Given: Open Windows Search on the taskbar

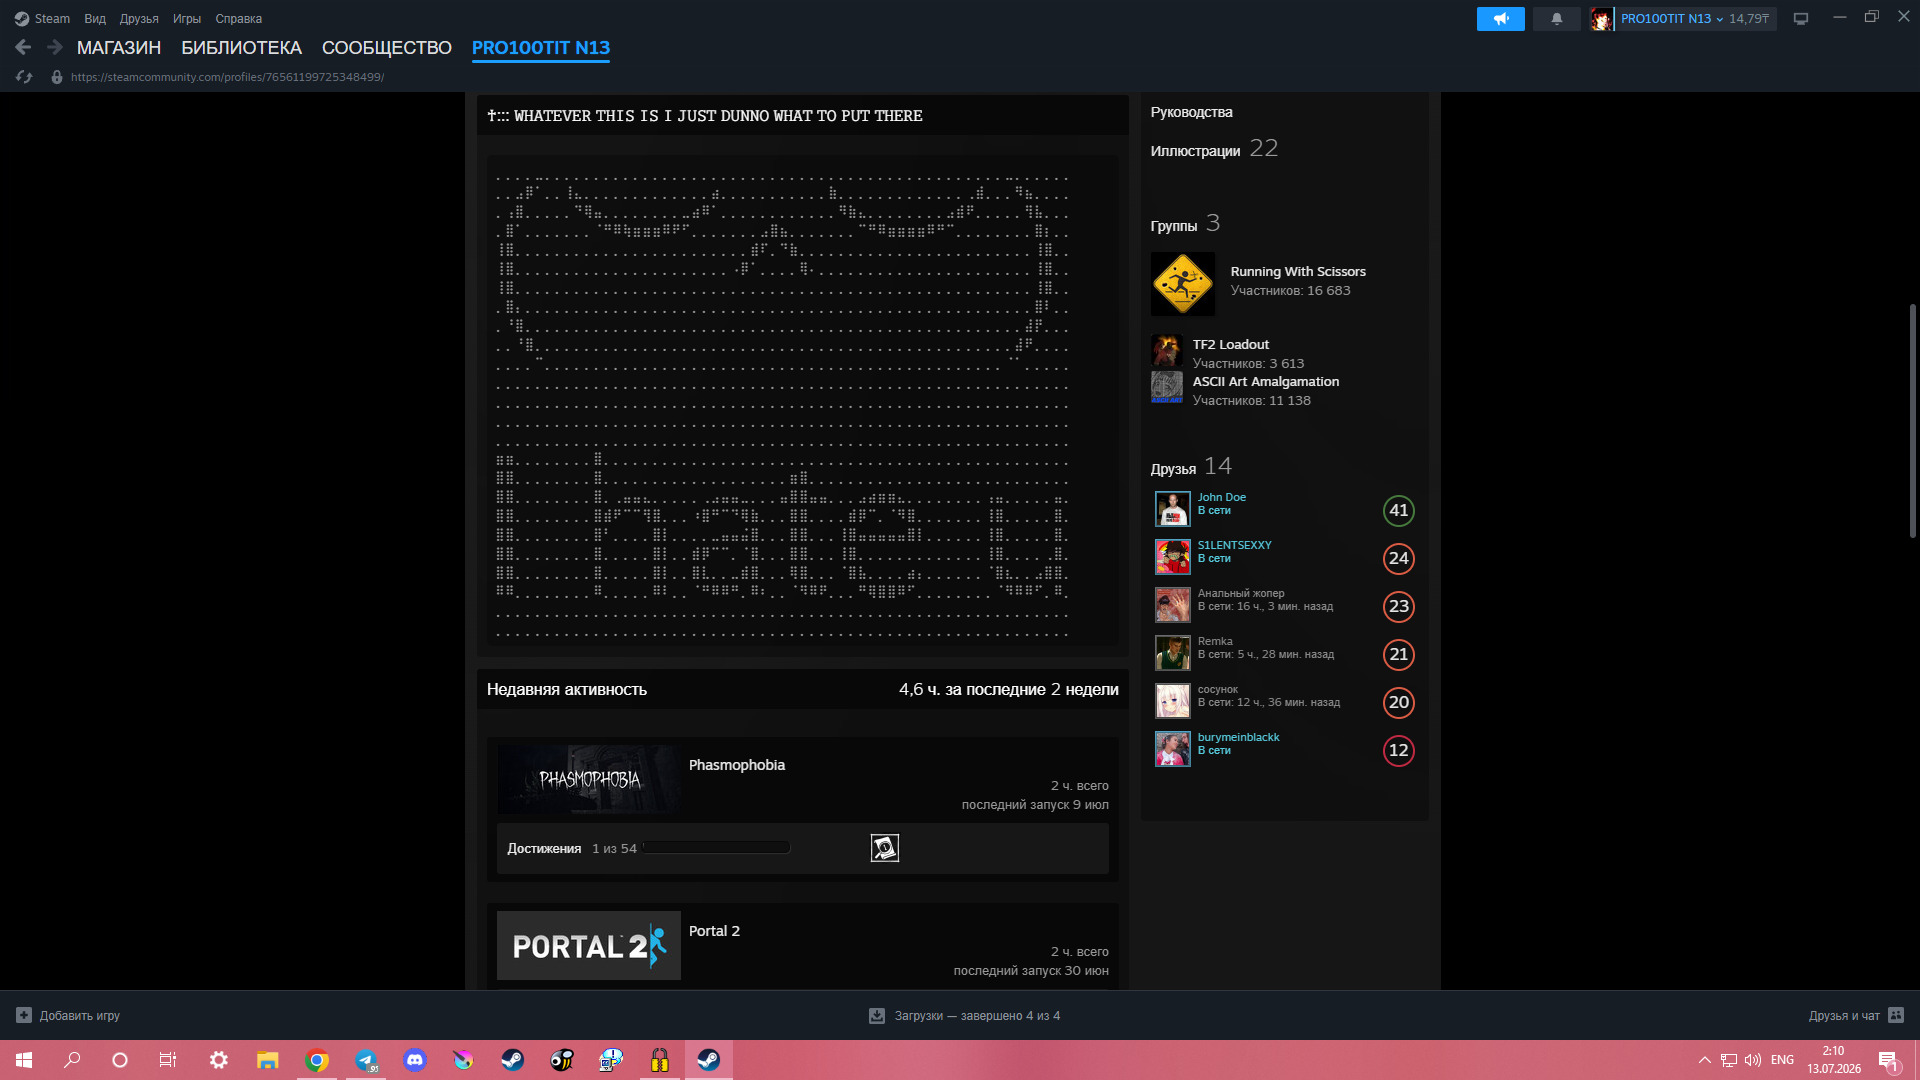Looking at the screenshot, I should pos(72,1060).
